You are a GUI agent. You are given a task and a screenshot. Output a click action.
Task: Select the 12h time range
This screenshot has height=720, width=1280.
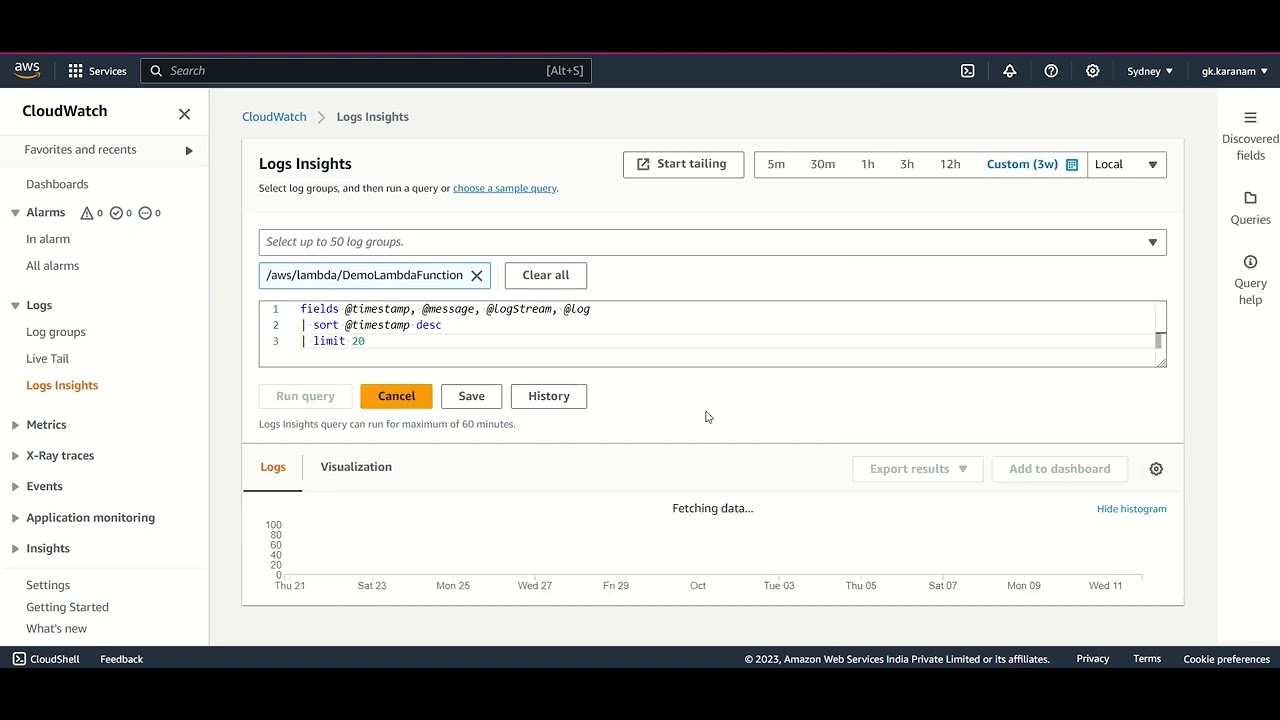950,165
